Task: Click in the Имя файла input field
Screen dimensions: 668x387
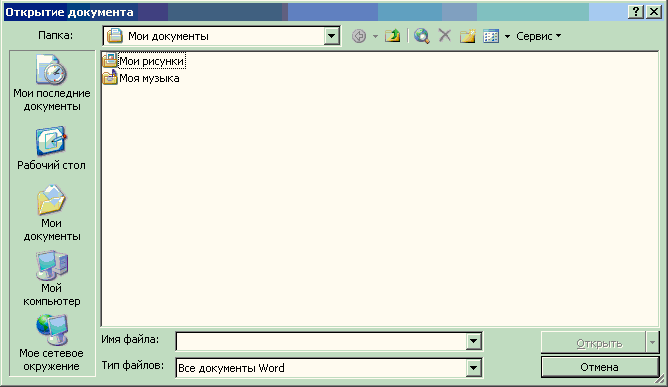Action: click(321, 341)
